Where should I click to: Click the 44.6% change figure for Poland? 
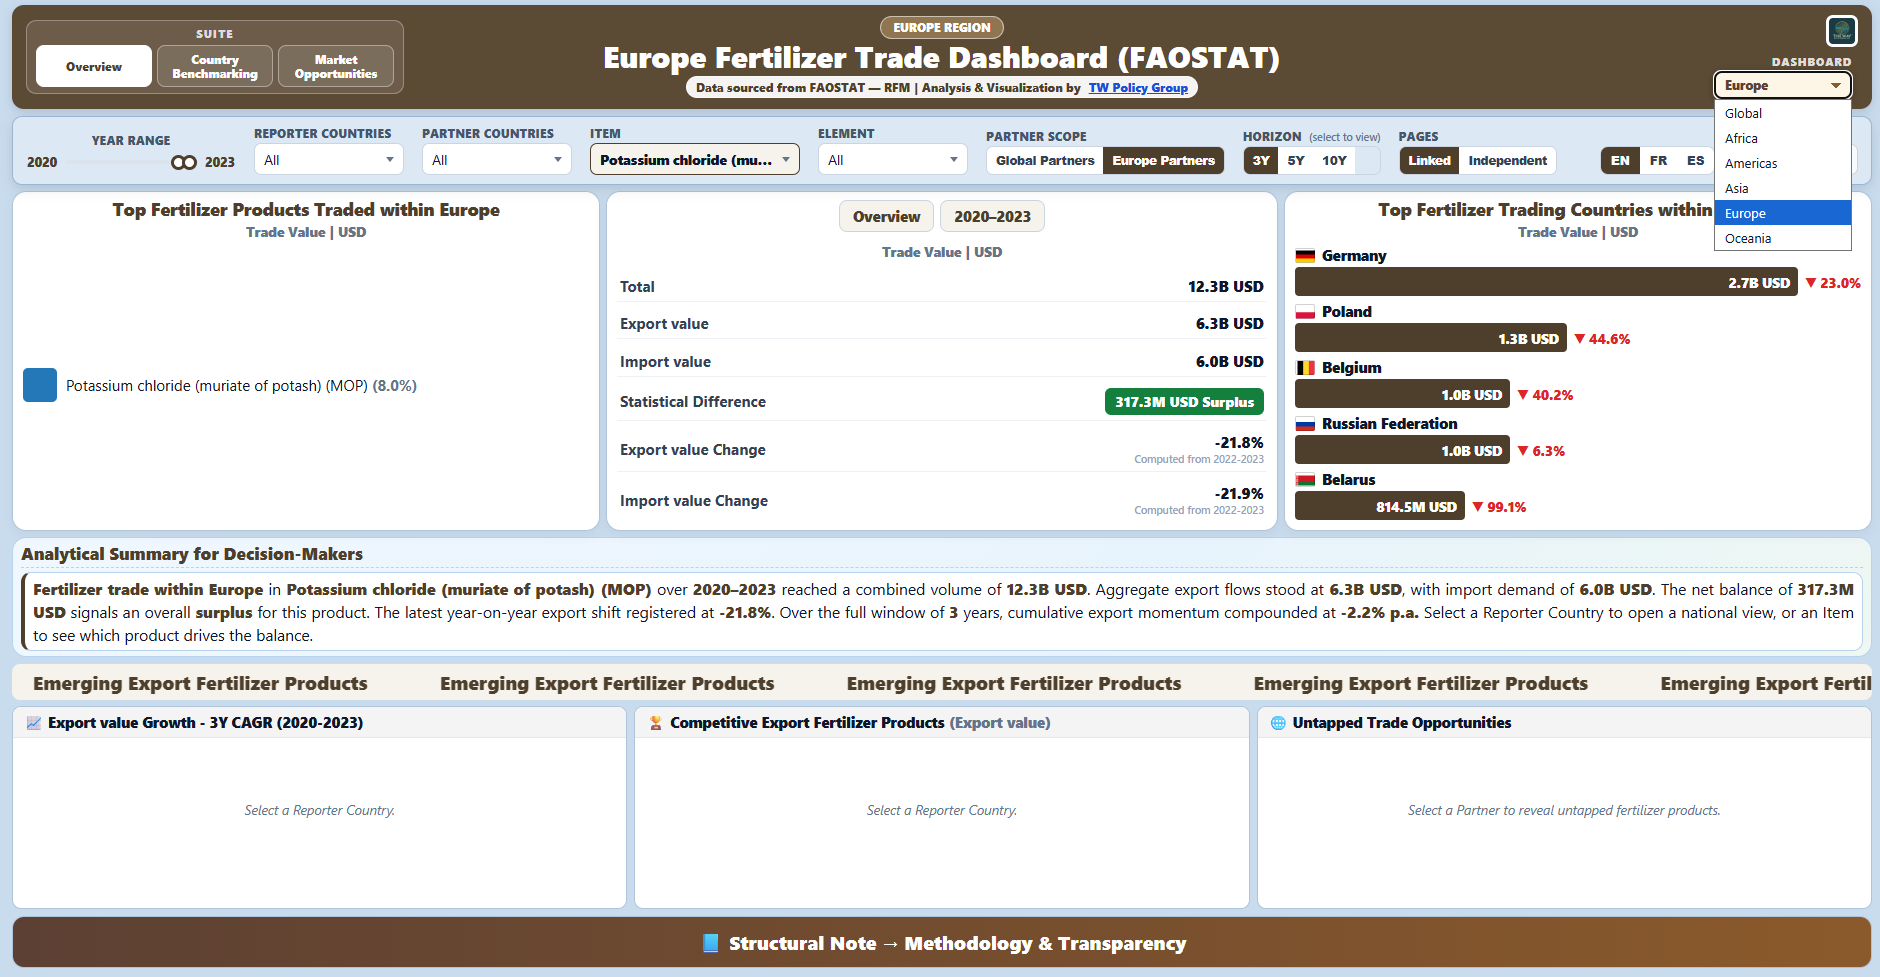coord(1609,339)
